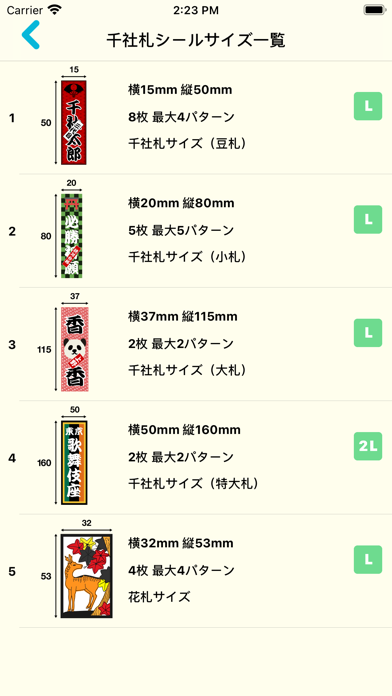Tap the L badge for 花札サイズ row
Image resolution: width=392 pixels, height=696 pixels.
(368, 559)
